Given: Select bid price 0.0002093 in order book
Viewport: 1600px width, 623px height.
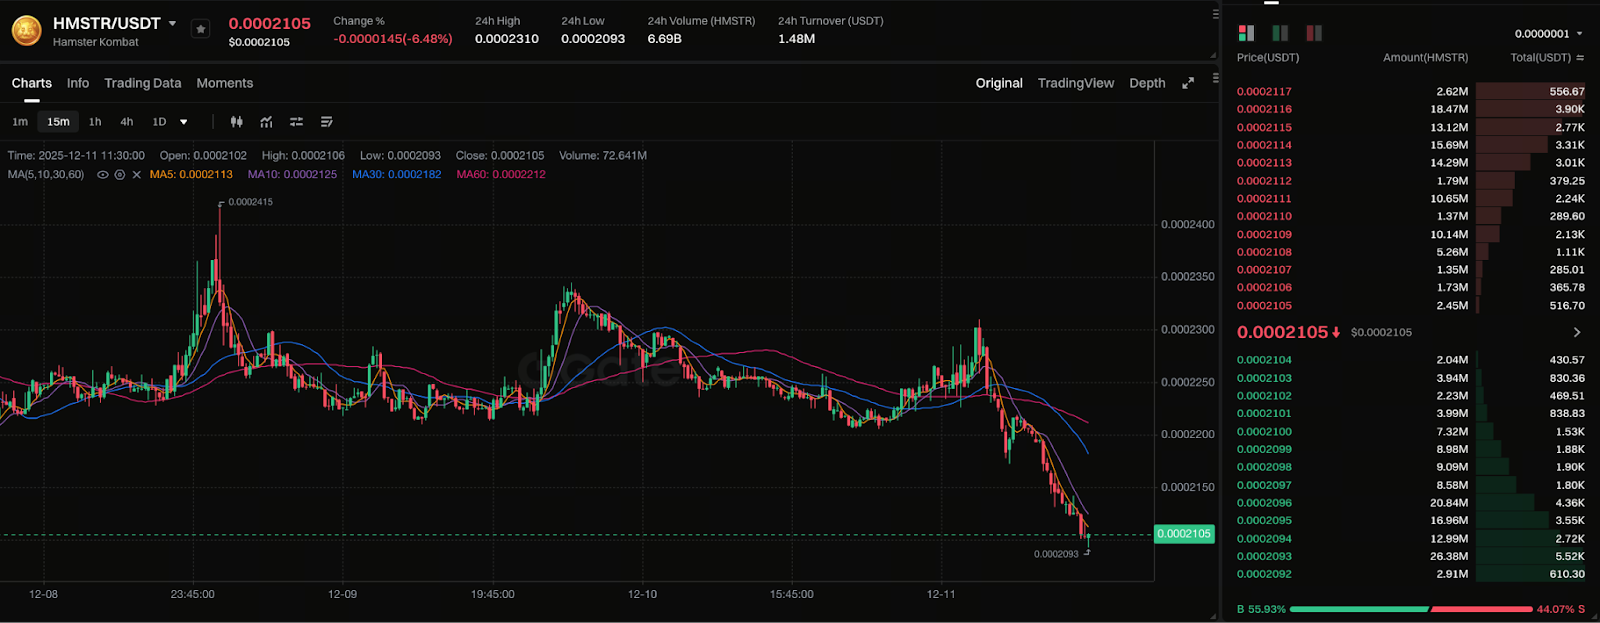Looking at the screenshot, I should [1264, 556].
